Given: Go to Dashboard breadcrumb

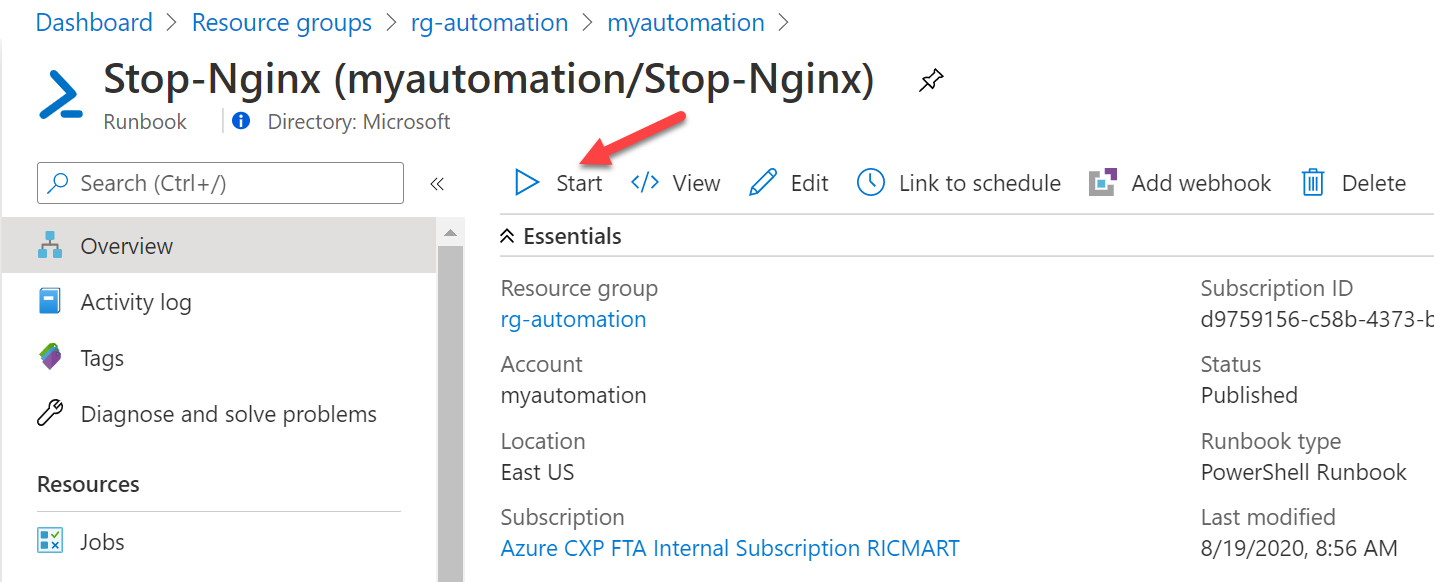Looking at the screenshot, I should point(94,22).
